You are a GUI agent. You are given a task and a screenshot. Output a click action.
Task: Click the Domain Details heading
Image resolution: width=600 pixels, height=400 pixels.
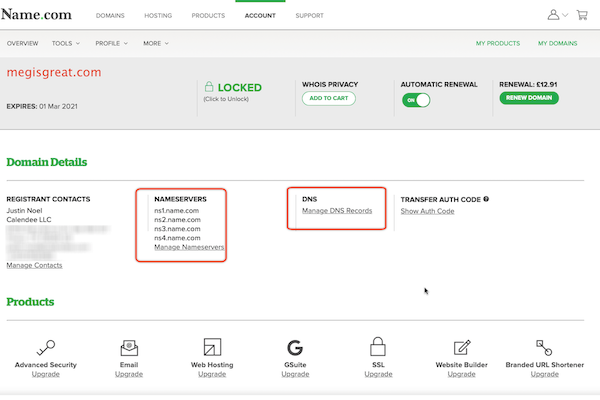point(47,162)
